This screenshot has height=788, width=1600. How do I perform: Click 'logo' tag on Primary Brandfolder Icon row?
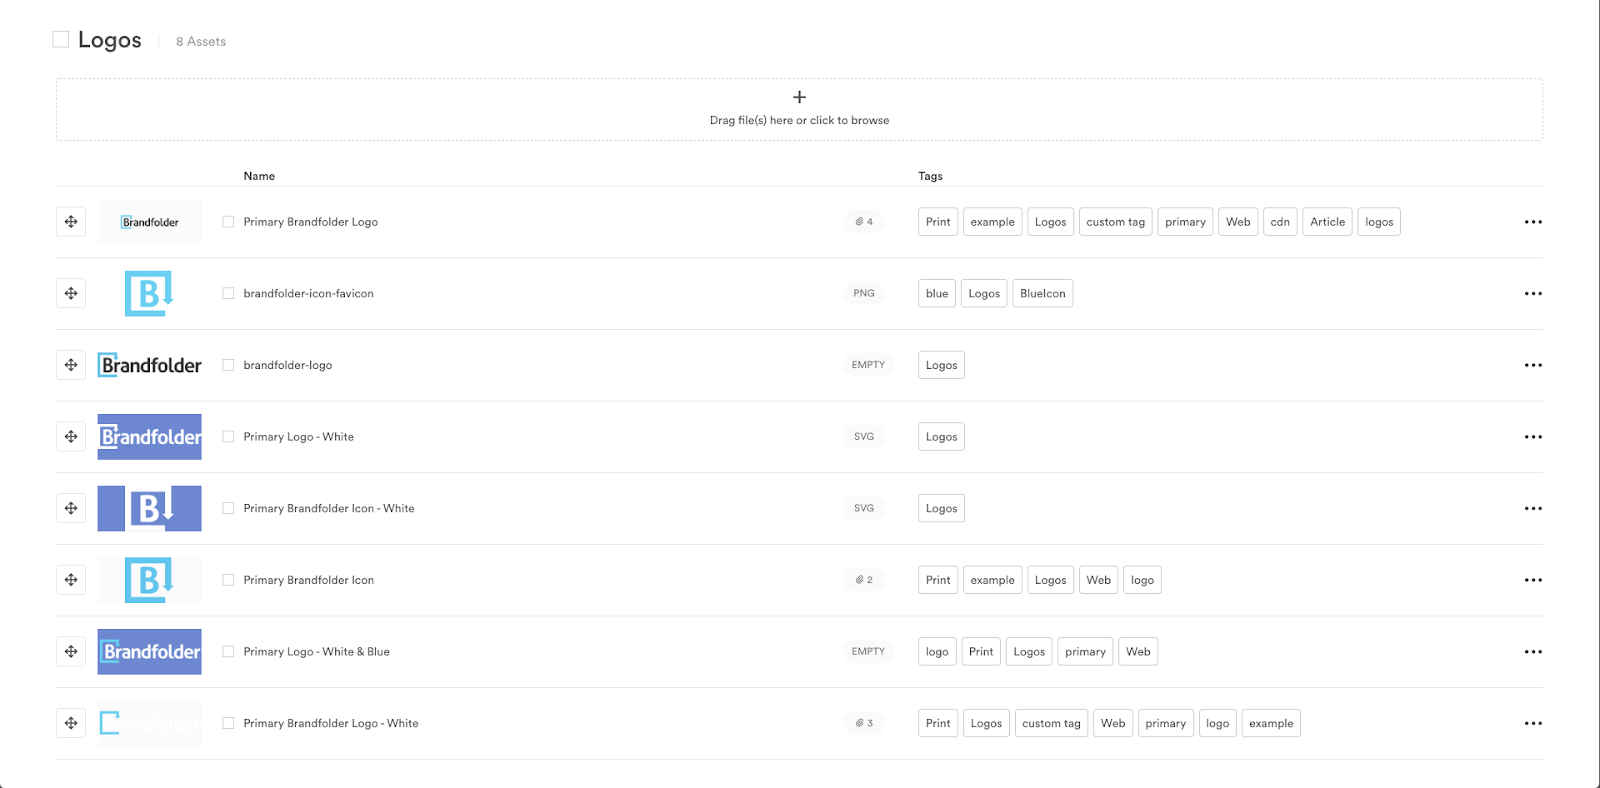1142,580
